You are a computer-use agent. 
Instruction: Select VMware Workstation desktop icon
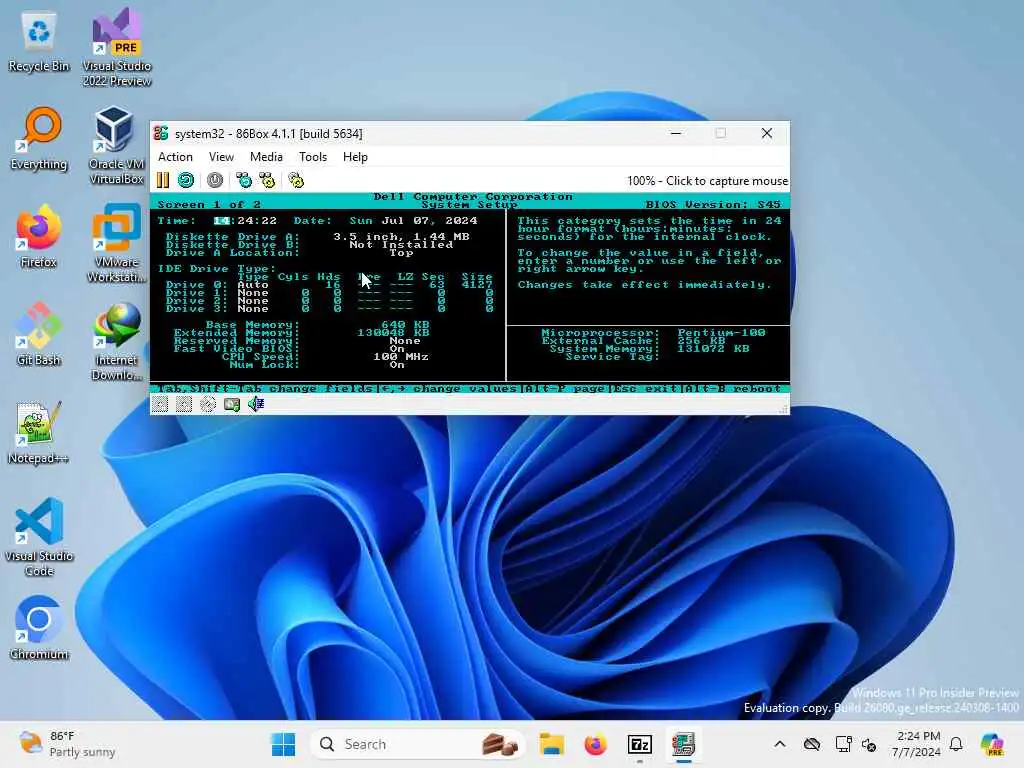(117, 243)
